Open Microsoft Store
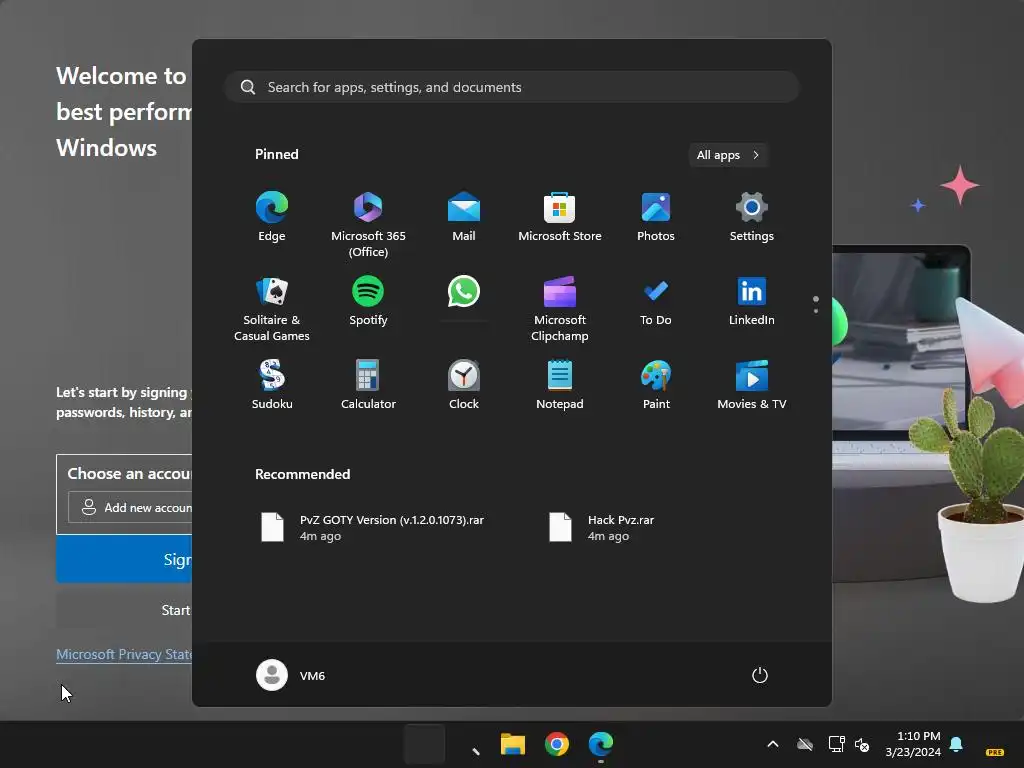The height and width of the screenshot is (768, 1024). click(560, 217)
